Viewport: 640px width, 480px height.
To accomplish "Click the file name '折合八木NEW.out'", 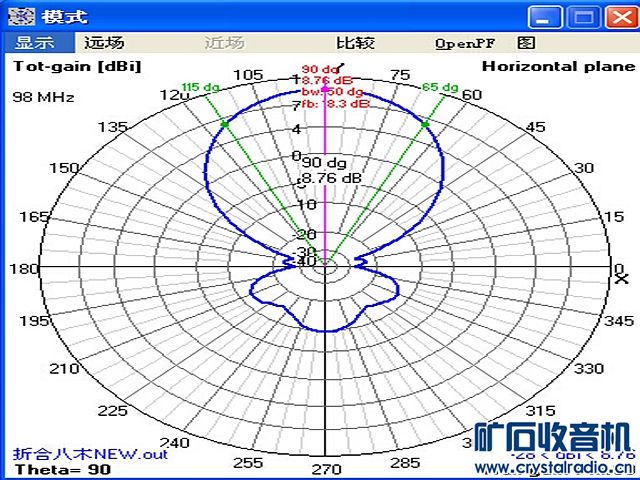I will click(91, 454).
